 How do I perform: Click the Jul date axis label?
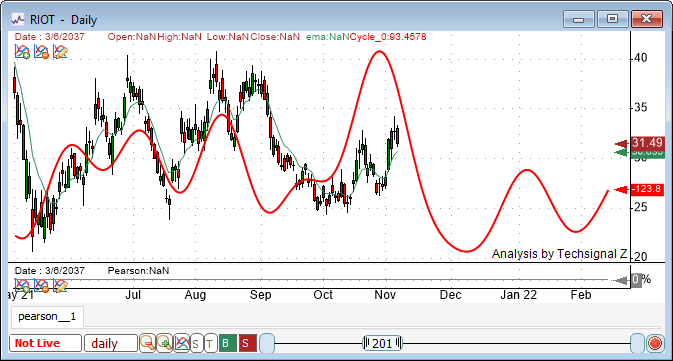133,295
